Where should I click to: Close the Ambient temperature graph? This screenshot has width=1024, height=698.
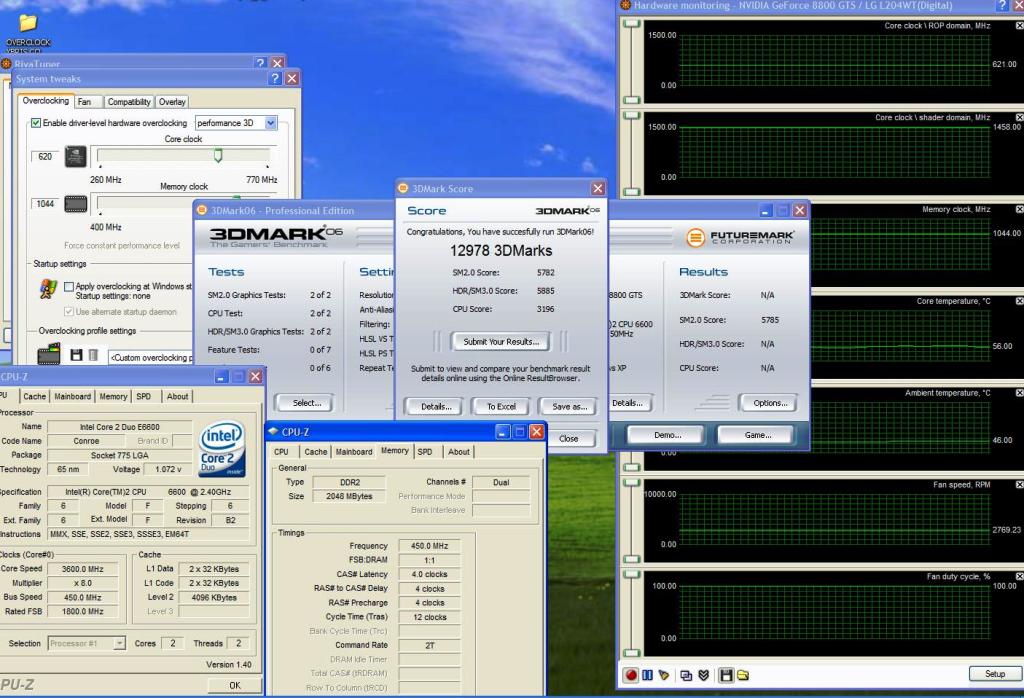pos(1019,392)
